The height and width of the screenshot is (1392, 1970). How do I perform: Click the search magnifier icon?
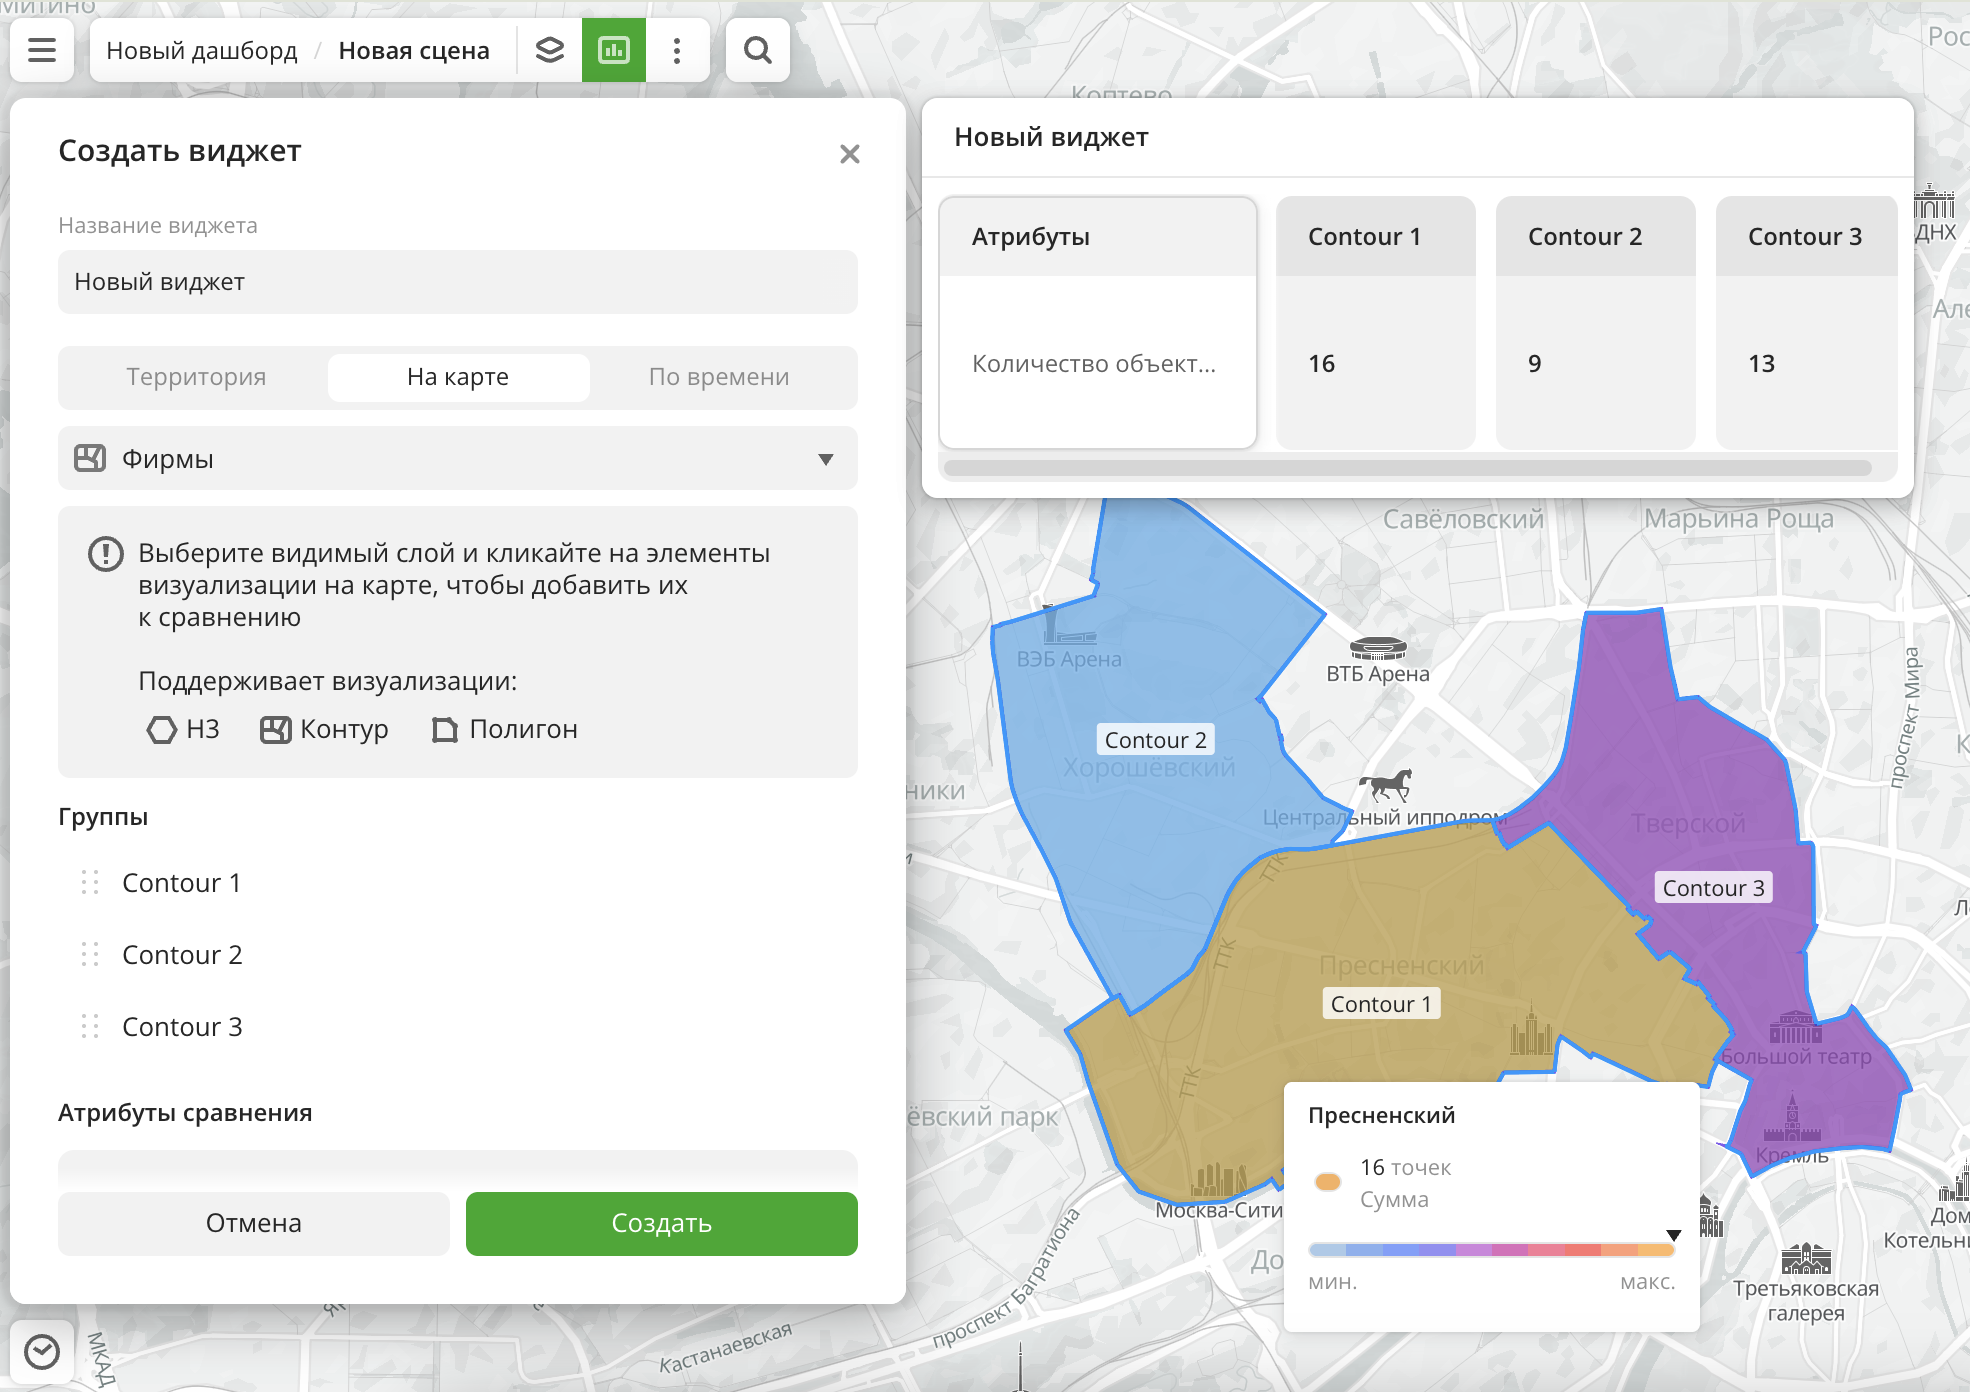tap(758, 50)
